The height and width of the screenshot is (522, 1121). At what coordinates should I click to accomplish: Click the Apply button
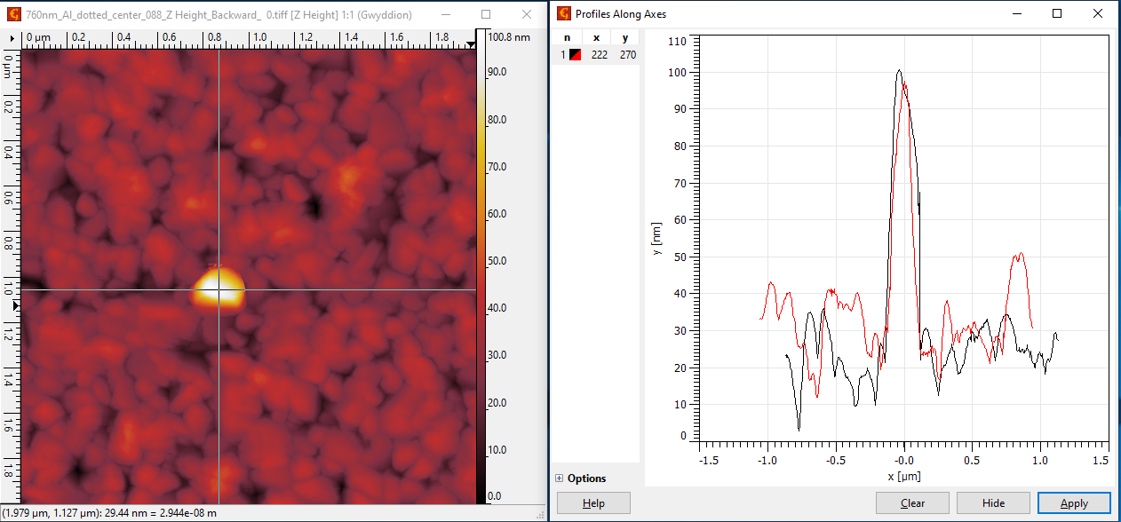click(x=1074, y=503)
